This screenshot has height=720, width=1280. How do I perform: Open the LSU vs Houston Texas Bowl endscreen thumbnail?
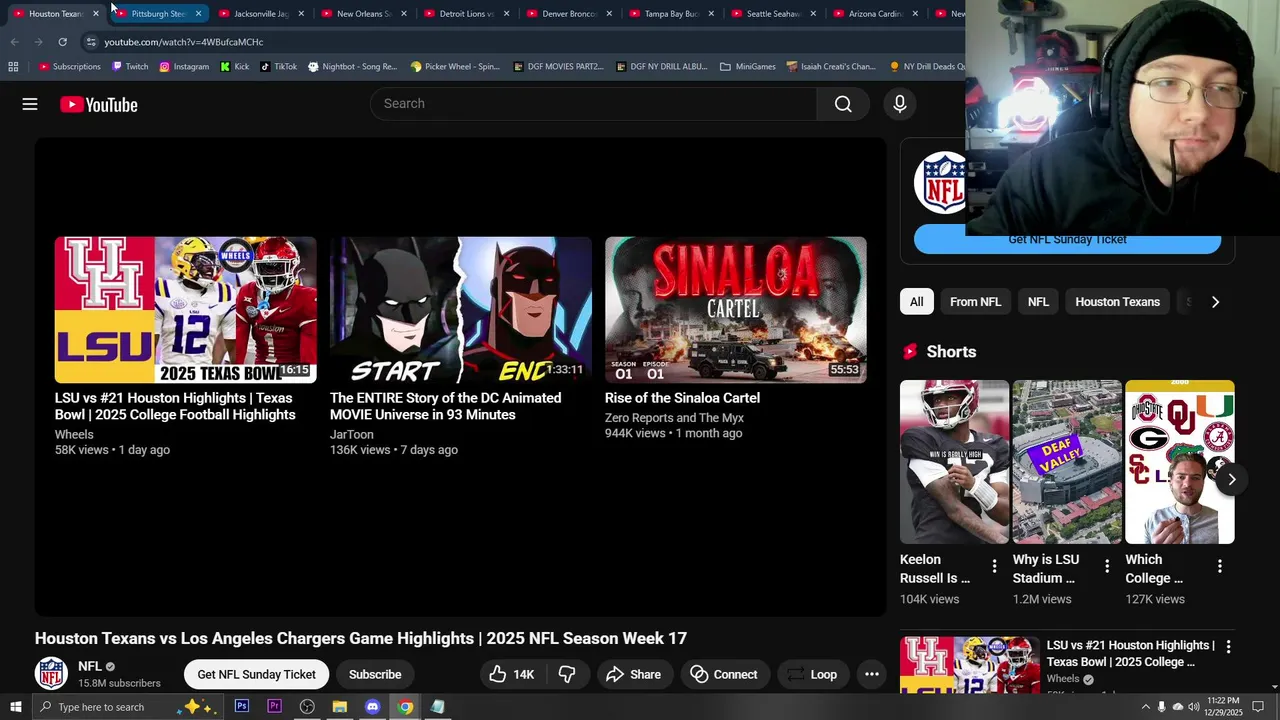click(x=185, y=310)
